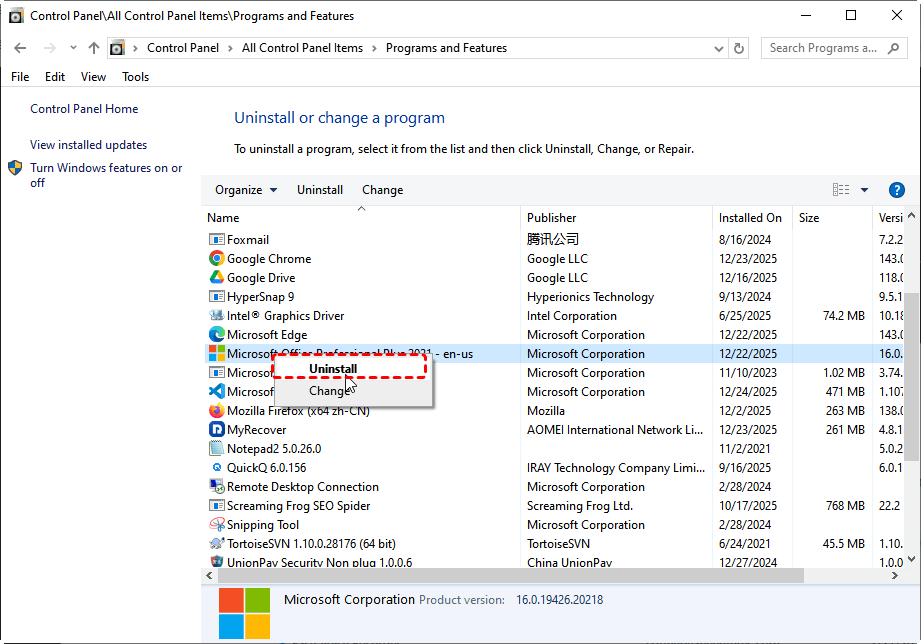Go up one level with Up arrow
This screenshot has height=644, width=921.
[94, 48]
